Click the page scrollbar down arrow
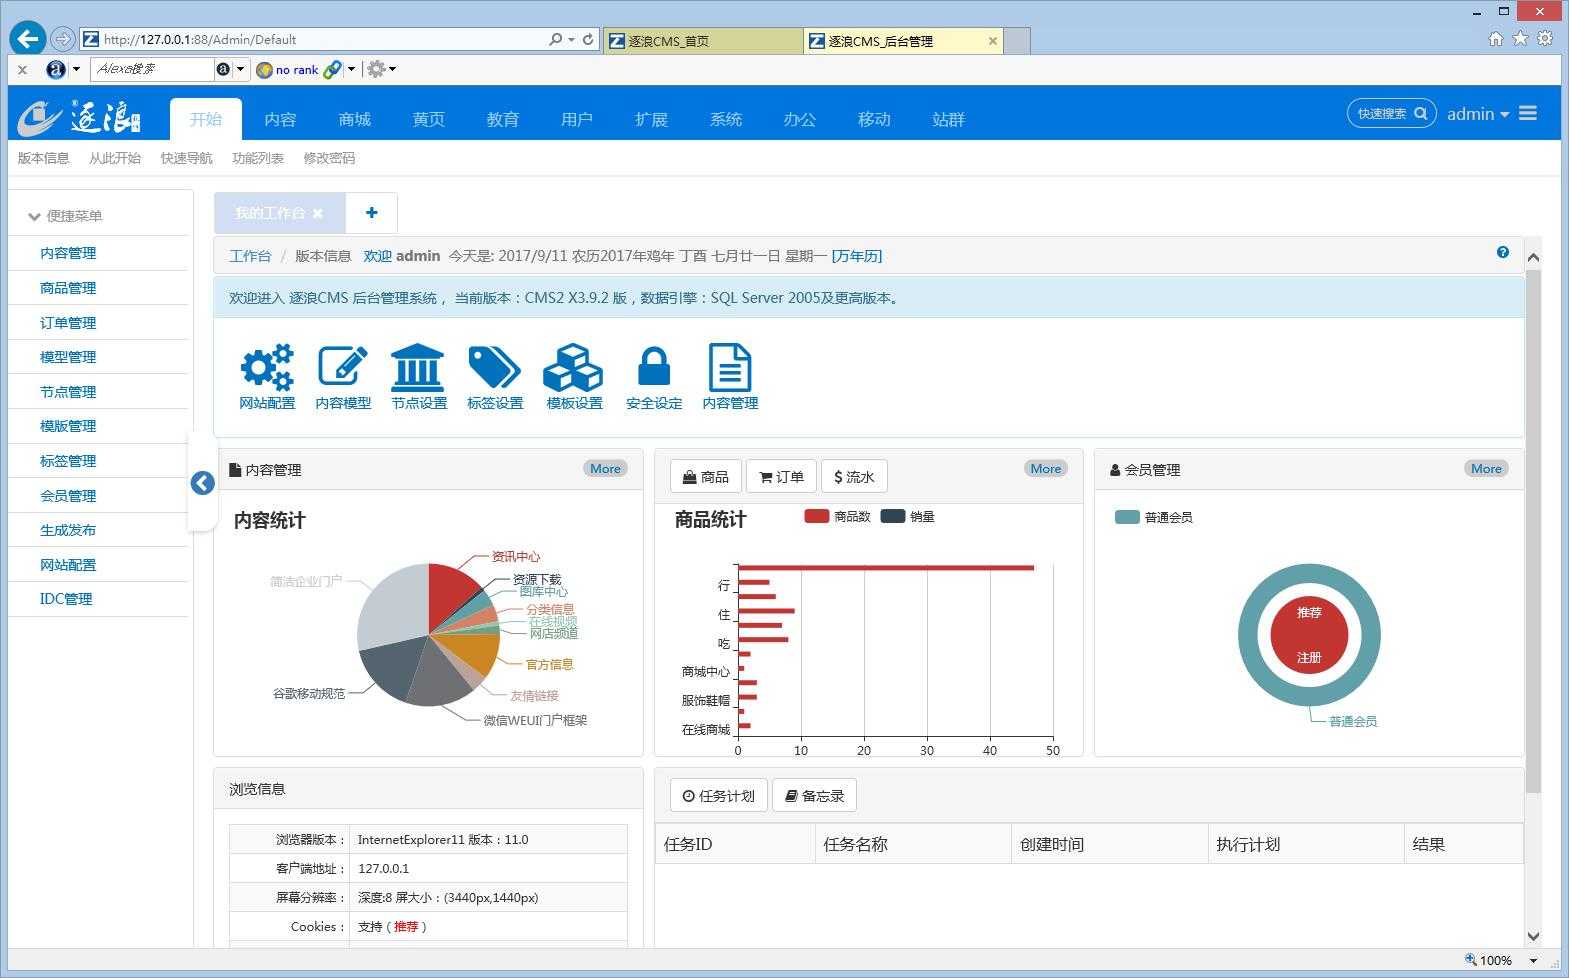 (1533, 936)
